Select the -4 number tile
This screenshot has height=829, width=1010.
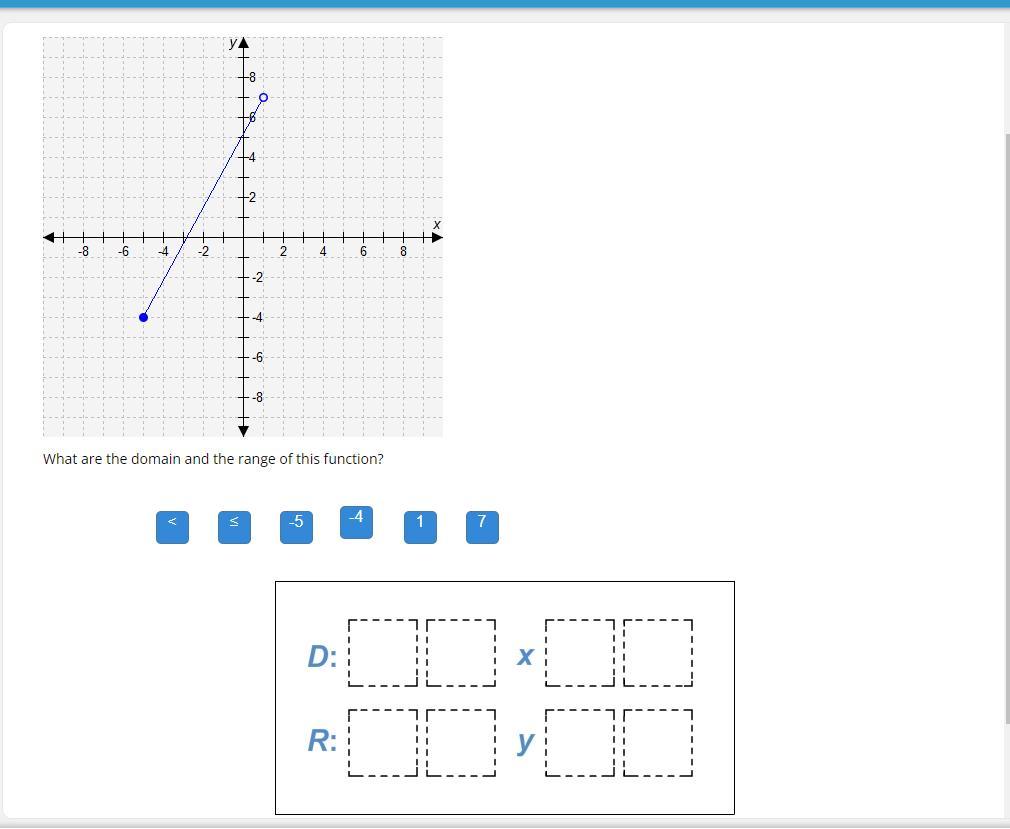pyautogui.click(x=356, y=522)
